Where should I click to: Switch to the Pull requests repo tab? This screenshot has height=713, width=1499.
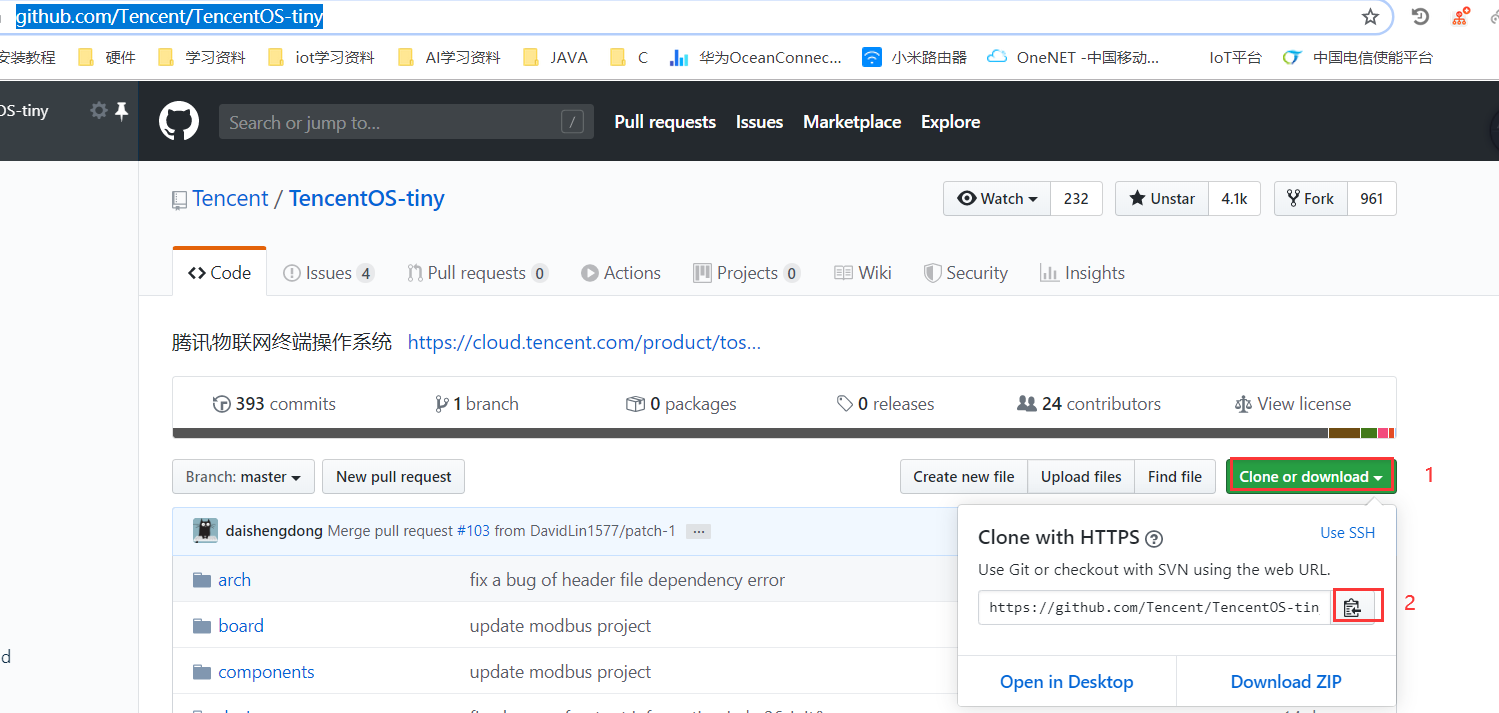[x=477, y=273]
